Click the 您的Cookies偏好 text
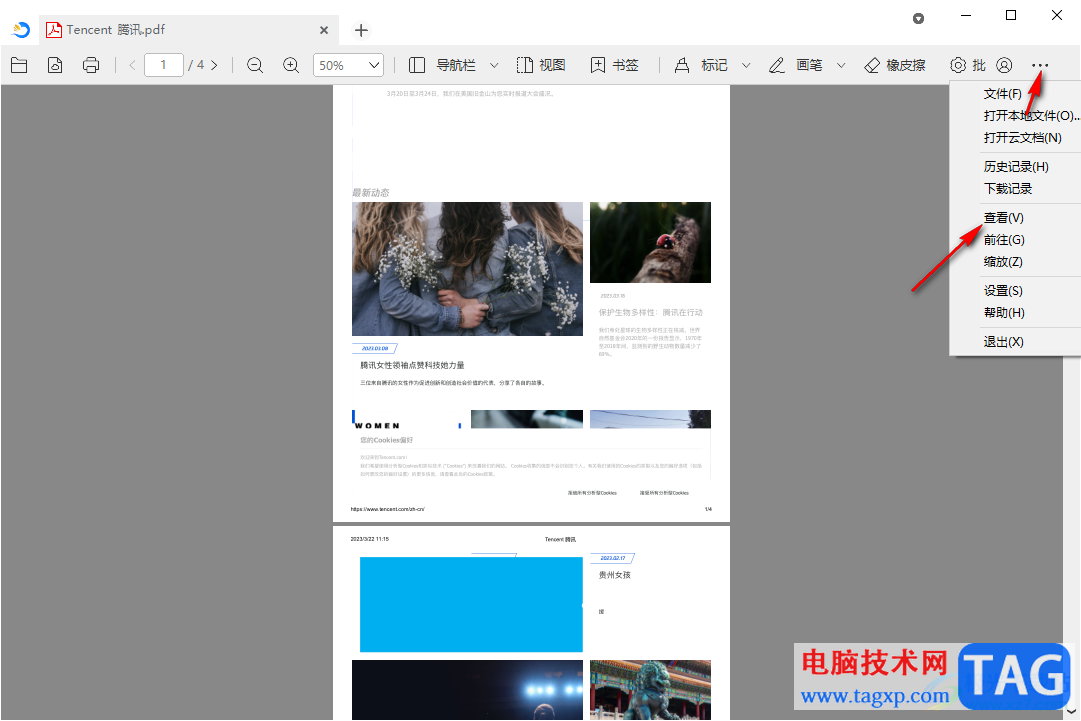Image resolution: width=1081 pixels, height=721 pixels. (x=386, y=440)
